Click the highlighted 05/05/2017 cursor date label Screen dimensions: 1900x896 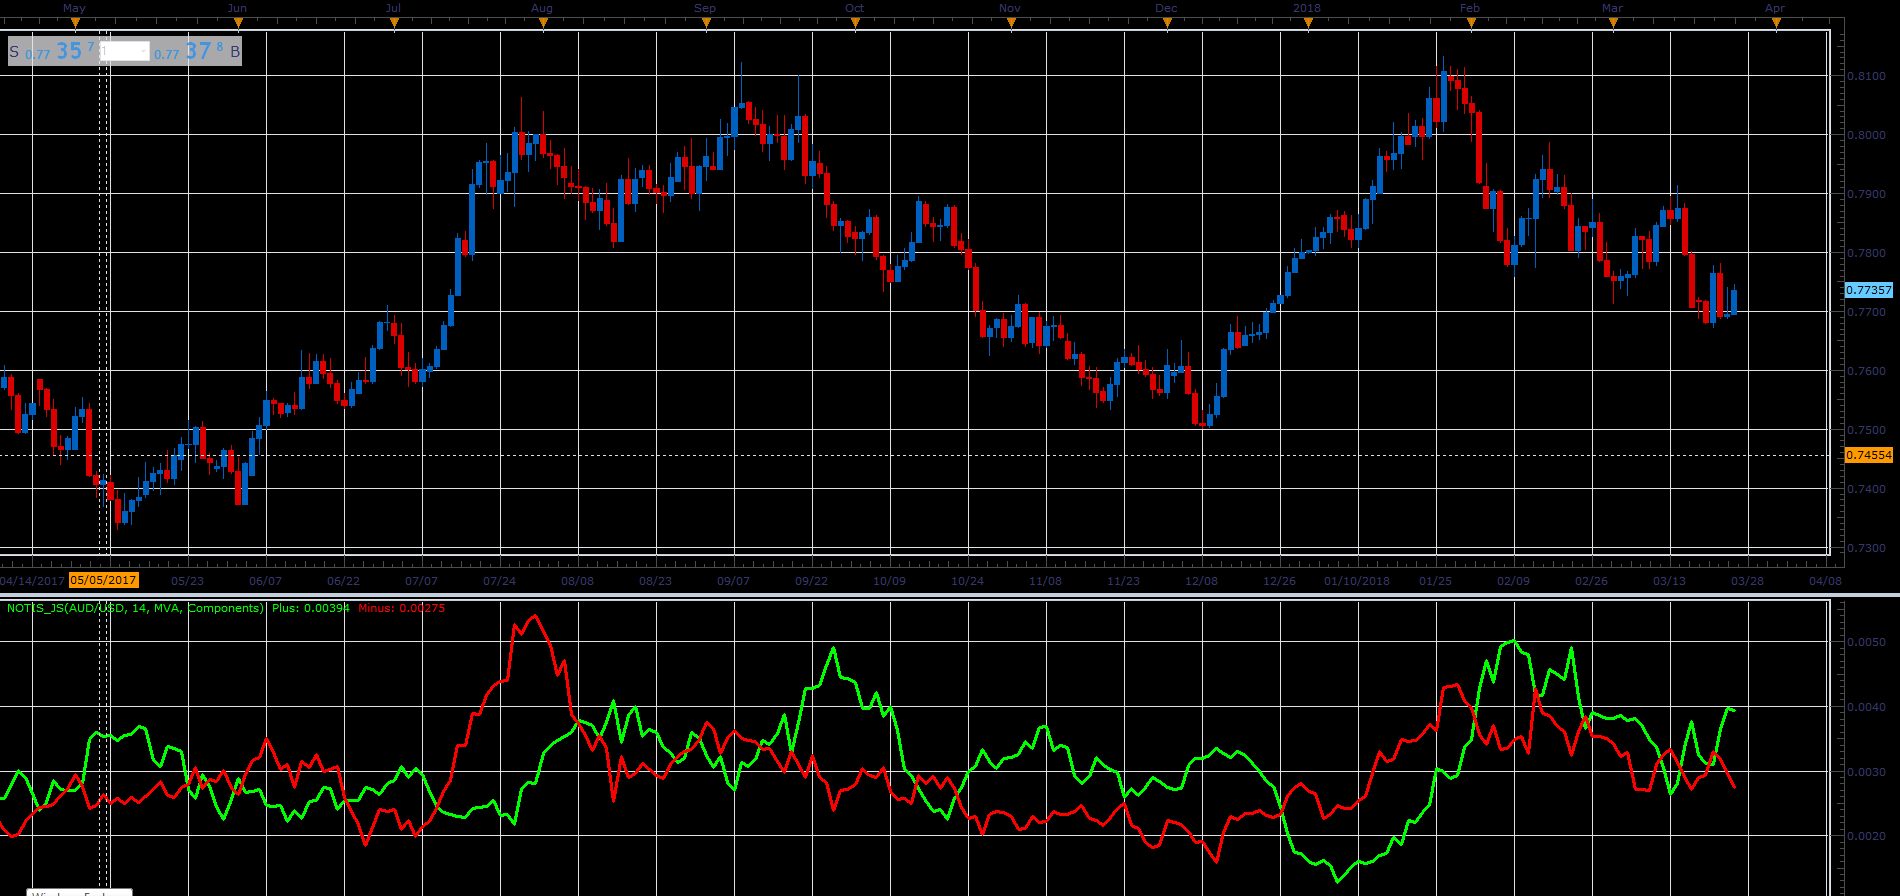(x=104, y=580)
